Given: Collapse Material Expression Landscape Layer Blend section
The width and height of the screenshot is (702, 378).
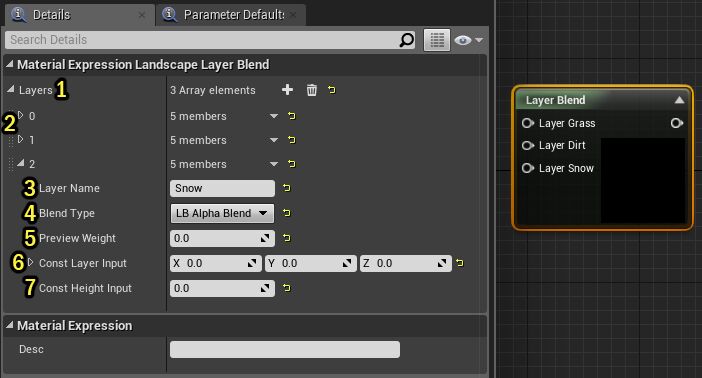Looking at the screenshot, I should 9,64.
